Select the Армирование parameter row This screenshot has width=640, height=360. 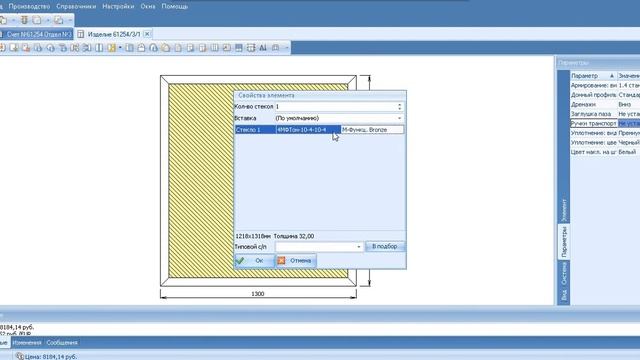[x=605, y=85]
